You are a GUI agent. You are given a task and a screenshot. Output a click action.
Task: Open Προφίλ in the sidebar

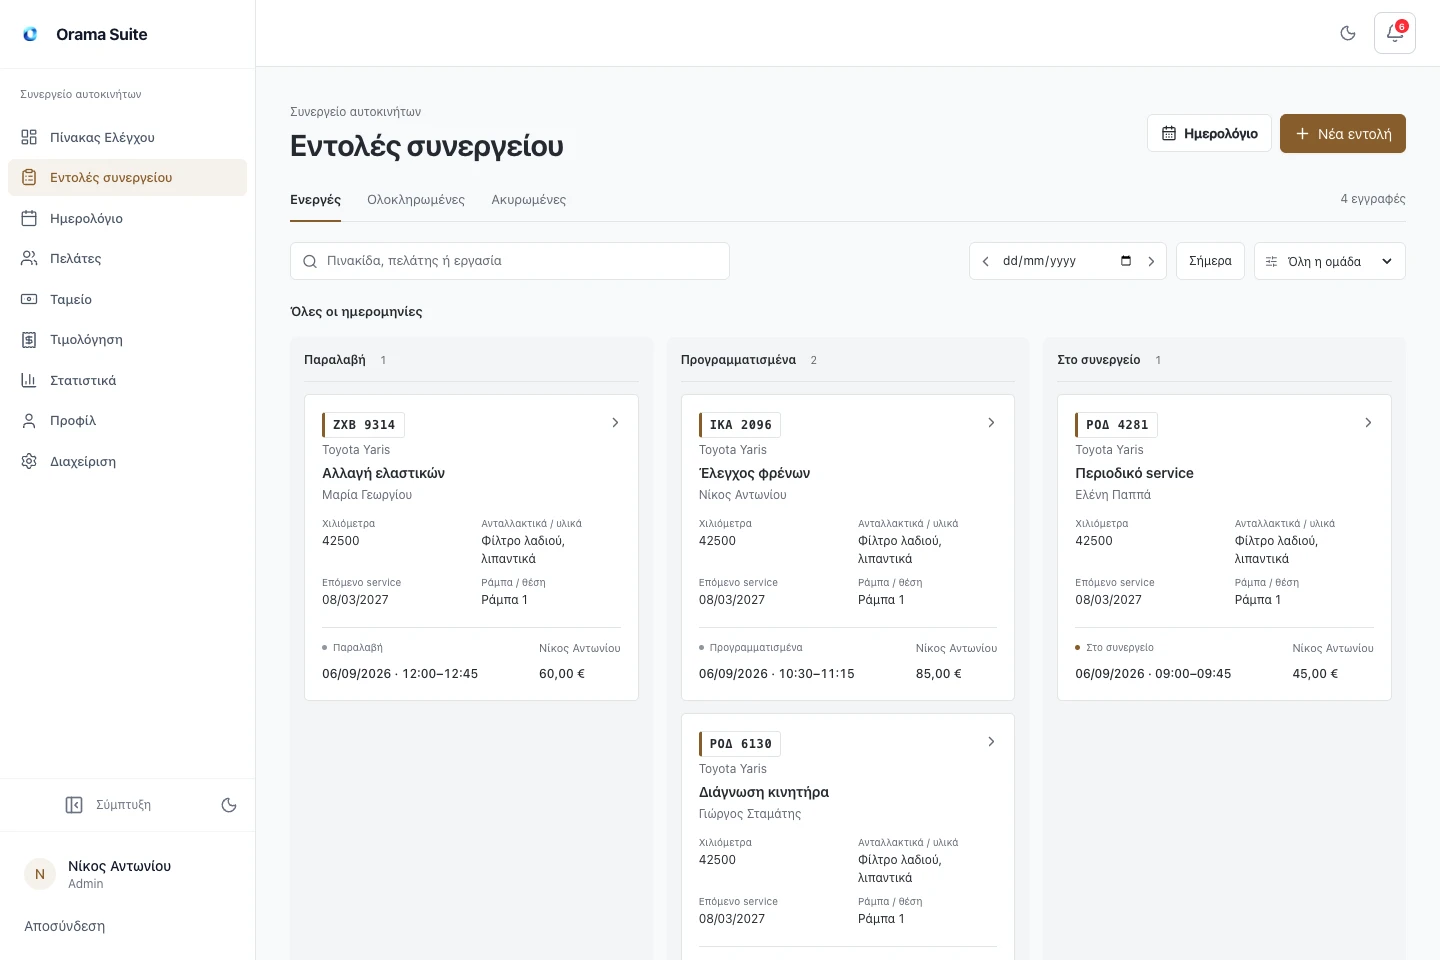pos(127,420)
